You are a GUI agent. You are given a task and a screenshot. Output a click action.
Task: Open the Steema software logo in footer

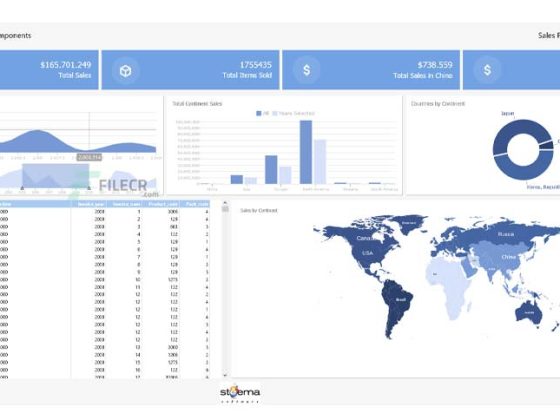coord(240,394)
